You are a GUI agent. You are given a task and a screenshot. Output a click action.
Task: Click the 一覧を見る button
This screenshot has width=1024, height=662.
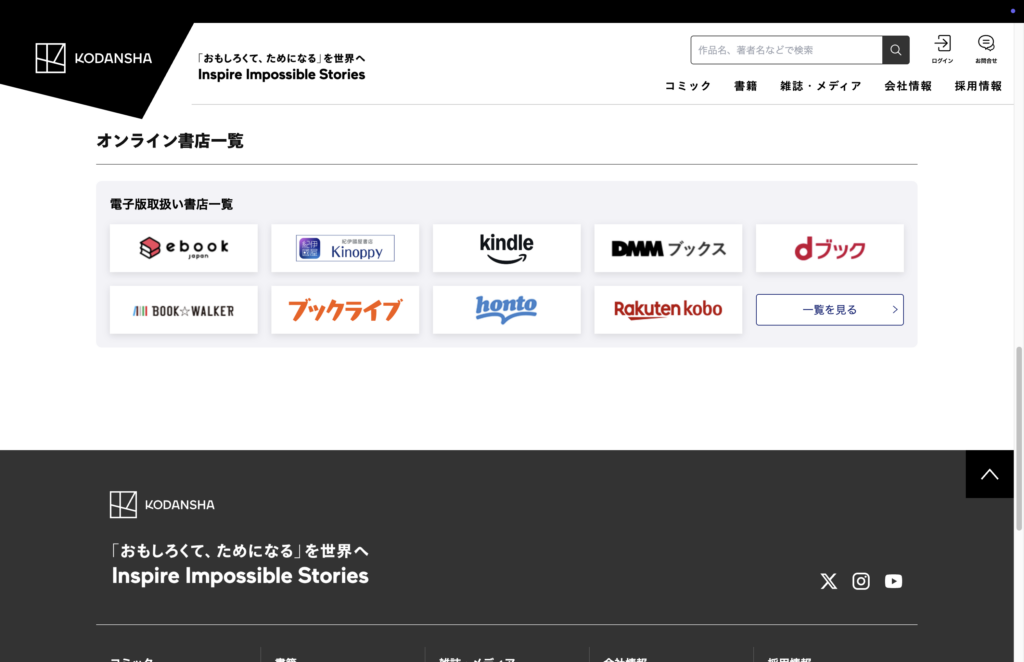click(829, 310)
